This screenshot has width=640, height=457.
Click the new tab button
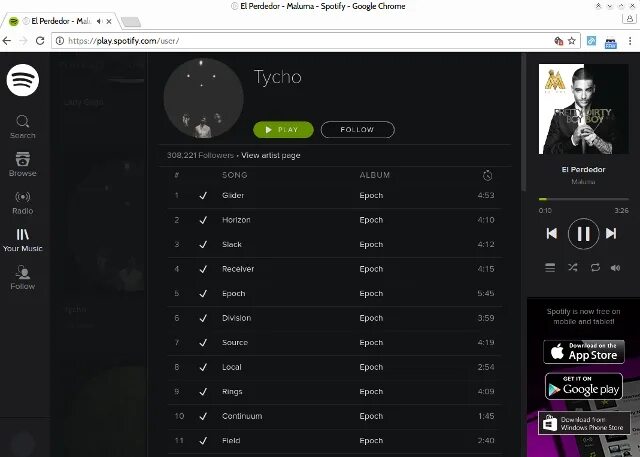[131, 22]
